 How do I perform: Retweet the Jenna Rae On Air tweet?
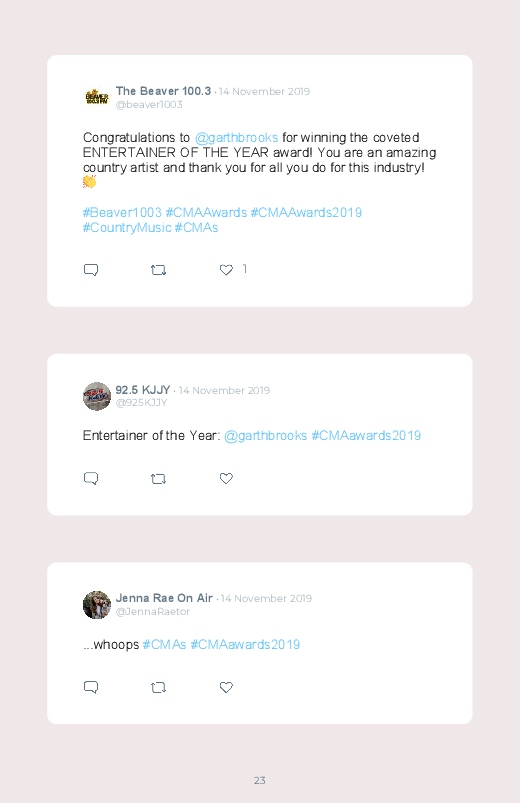click(158, 687)
